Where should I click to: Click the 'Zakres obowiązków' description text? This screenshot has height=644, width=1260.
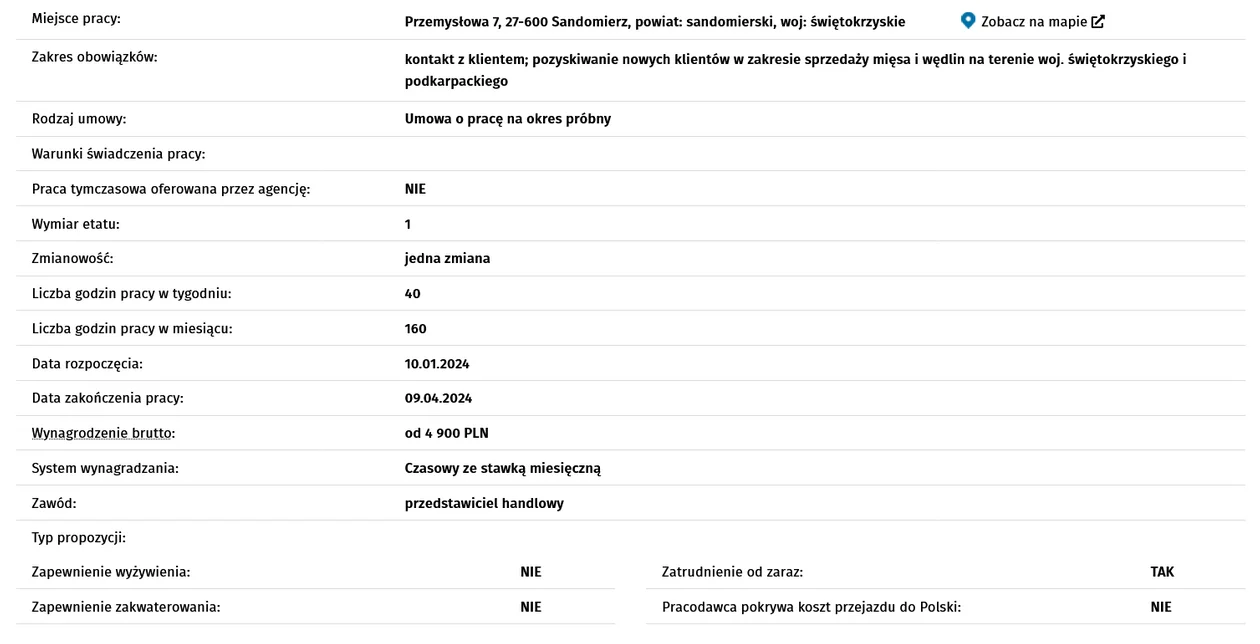[795, 70]
